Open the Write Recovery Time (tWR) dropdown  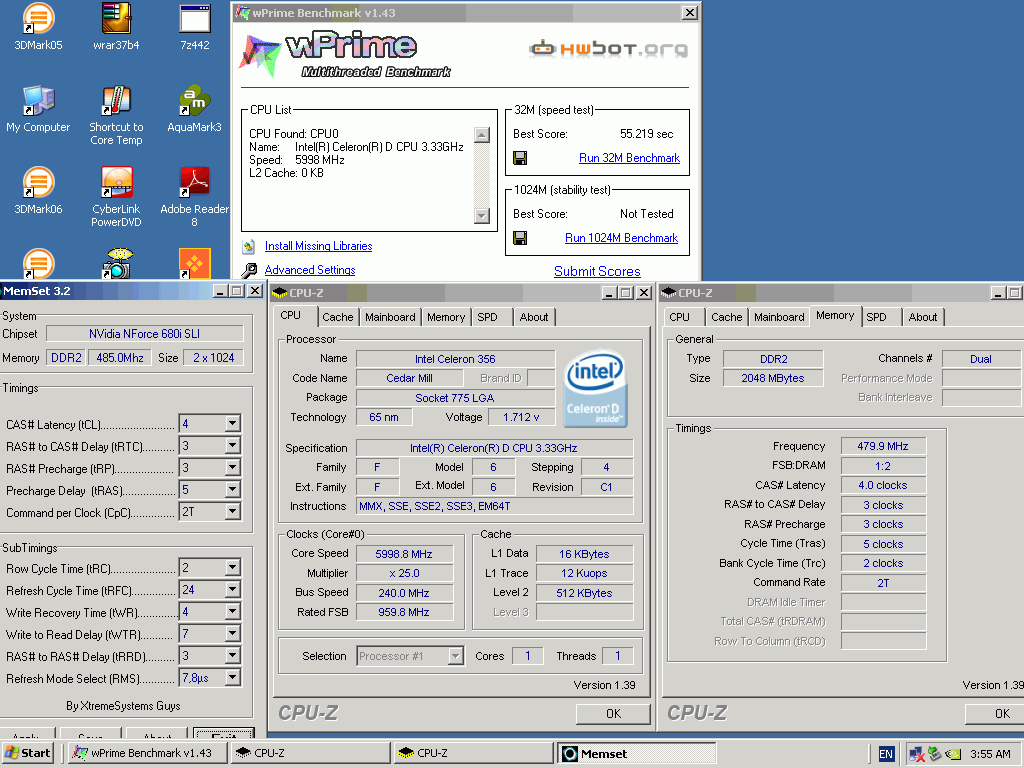pyautogui.click(x=232, y=612)
